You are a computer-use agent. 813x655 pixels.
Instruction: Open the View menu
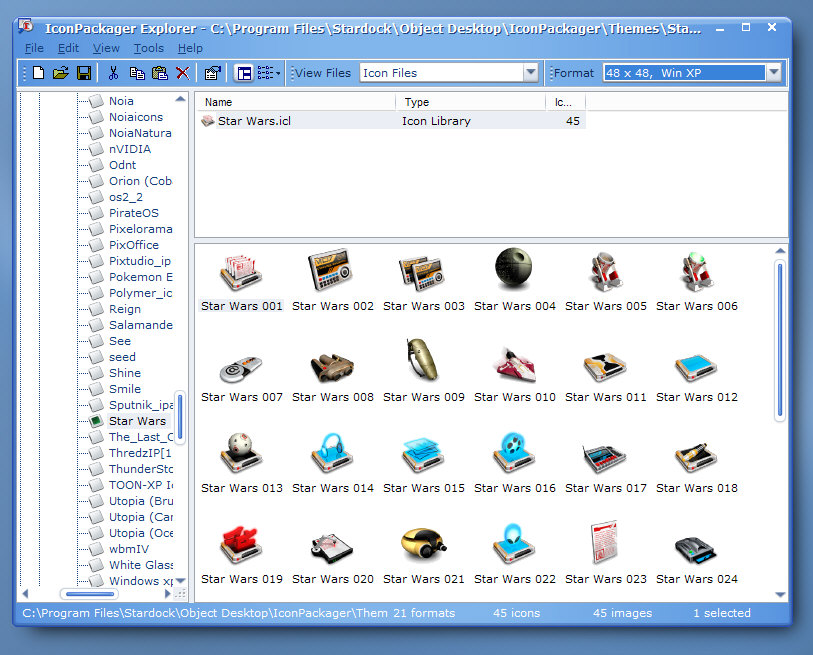pyautogui.click(x=106, y=47)
